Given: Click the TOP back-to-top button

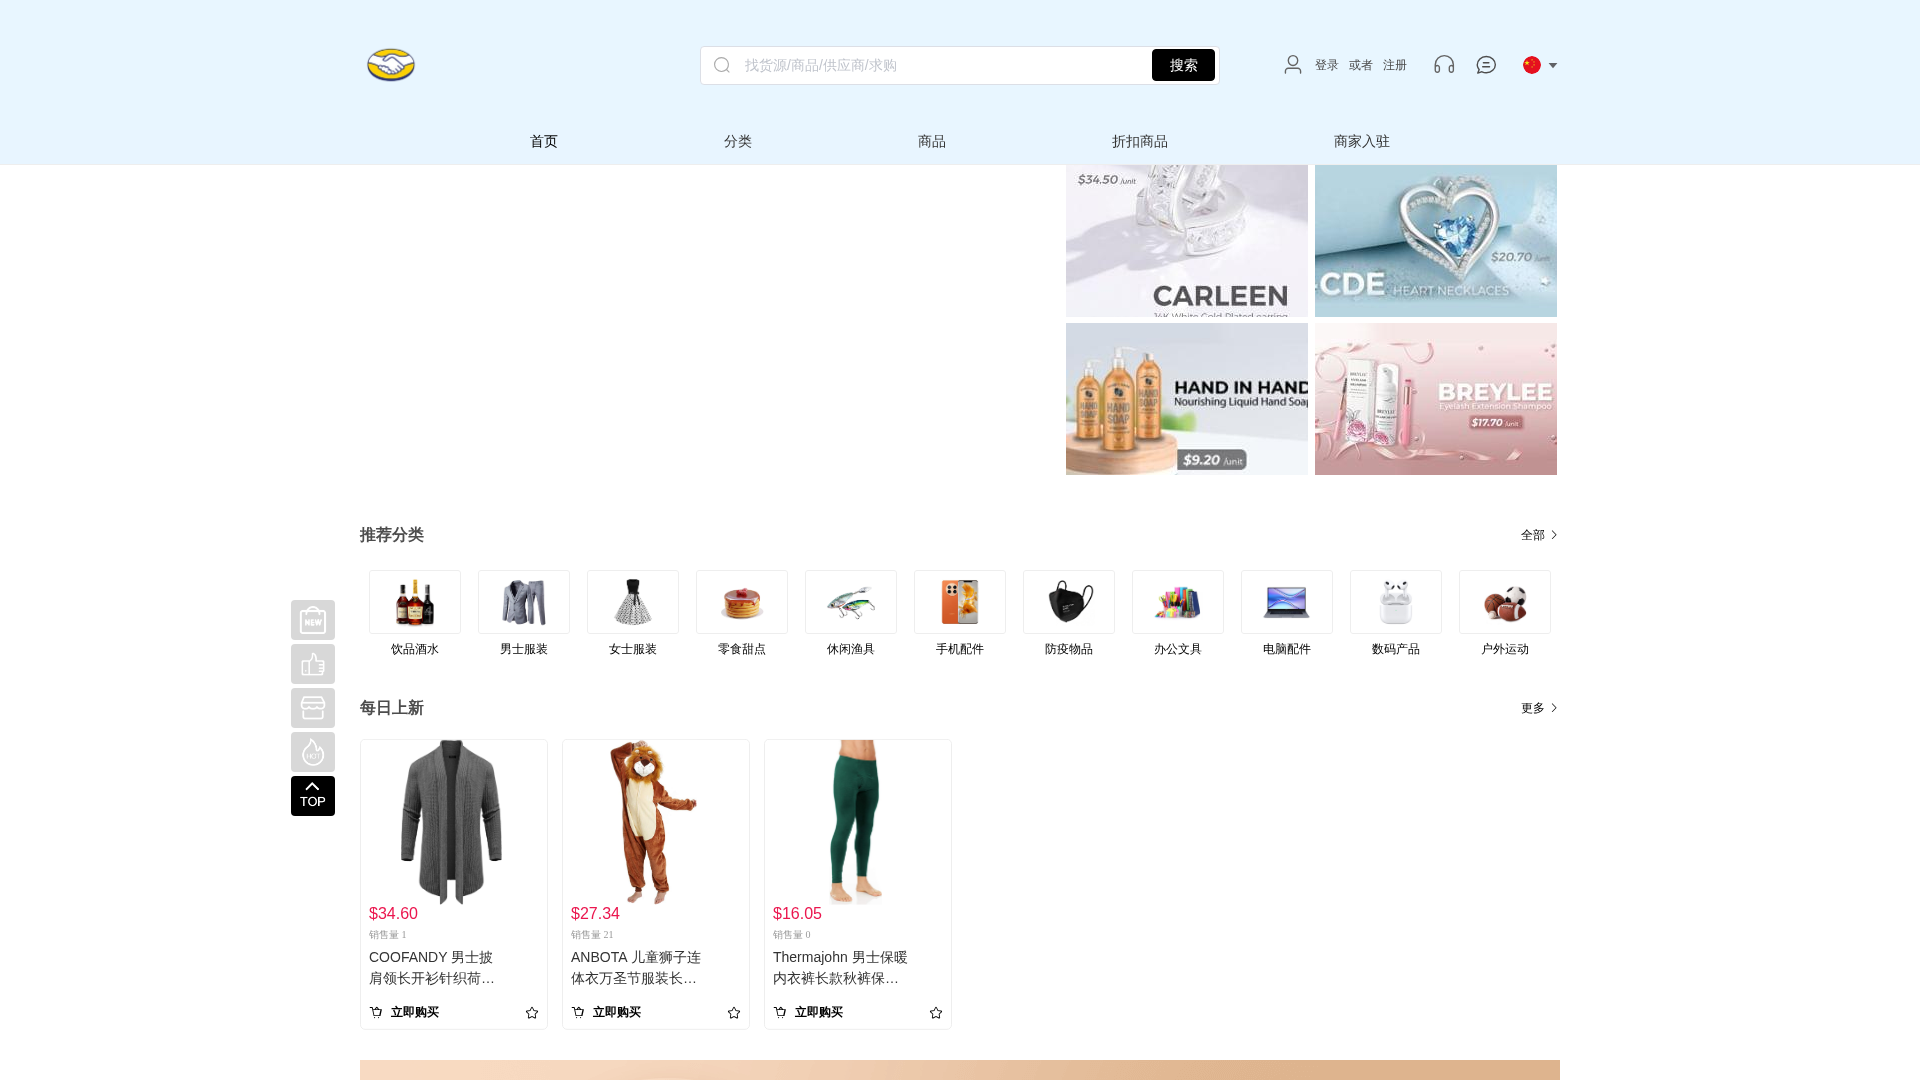Looking at the screenshot, I should click(x=313, y=796).
